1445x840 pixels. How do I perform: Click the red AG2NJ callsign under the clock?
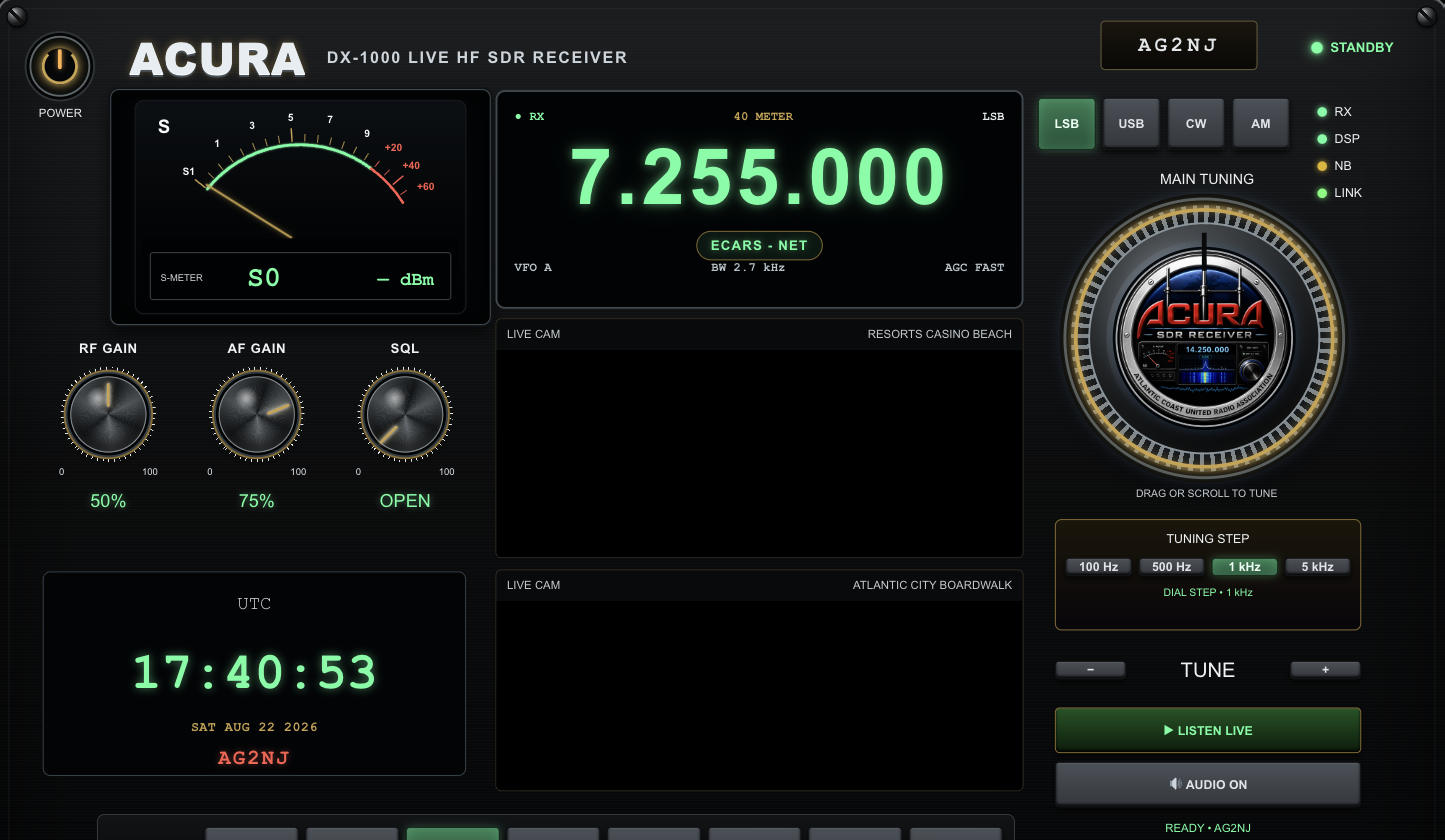[x=254, y=757]
